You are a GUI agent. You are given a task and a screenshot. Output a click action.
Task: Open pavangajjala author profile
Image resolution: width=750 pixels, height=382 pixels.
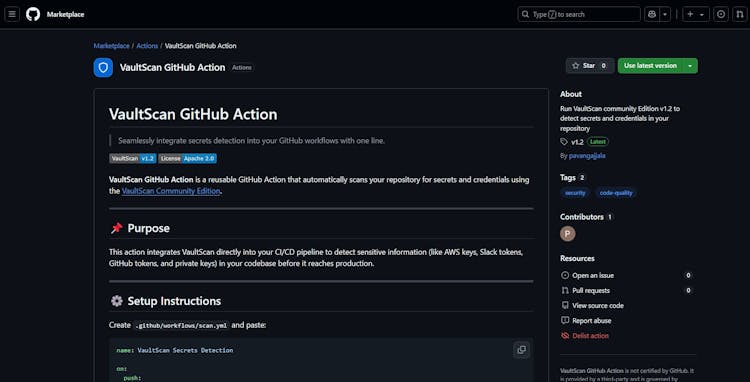(587, 156)
